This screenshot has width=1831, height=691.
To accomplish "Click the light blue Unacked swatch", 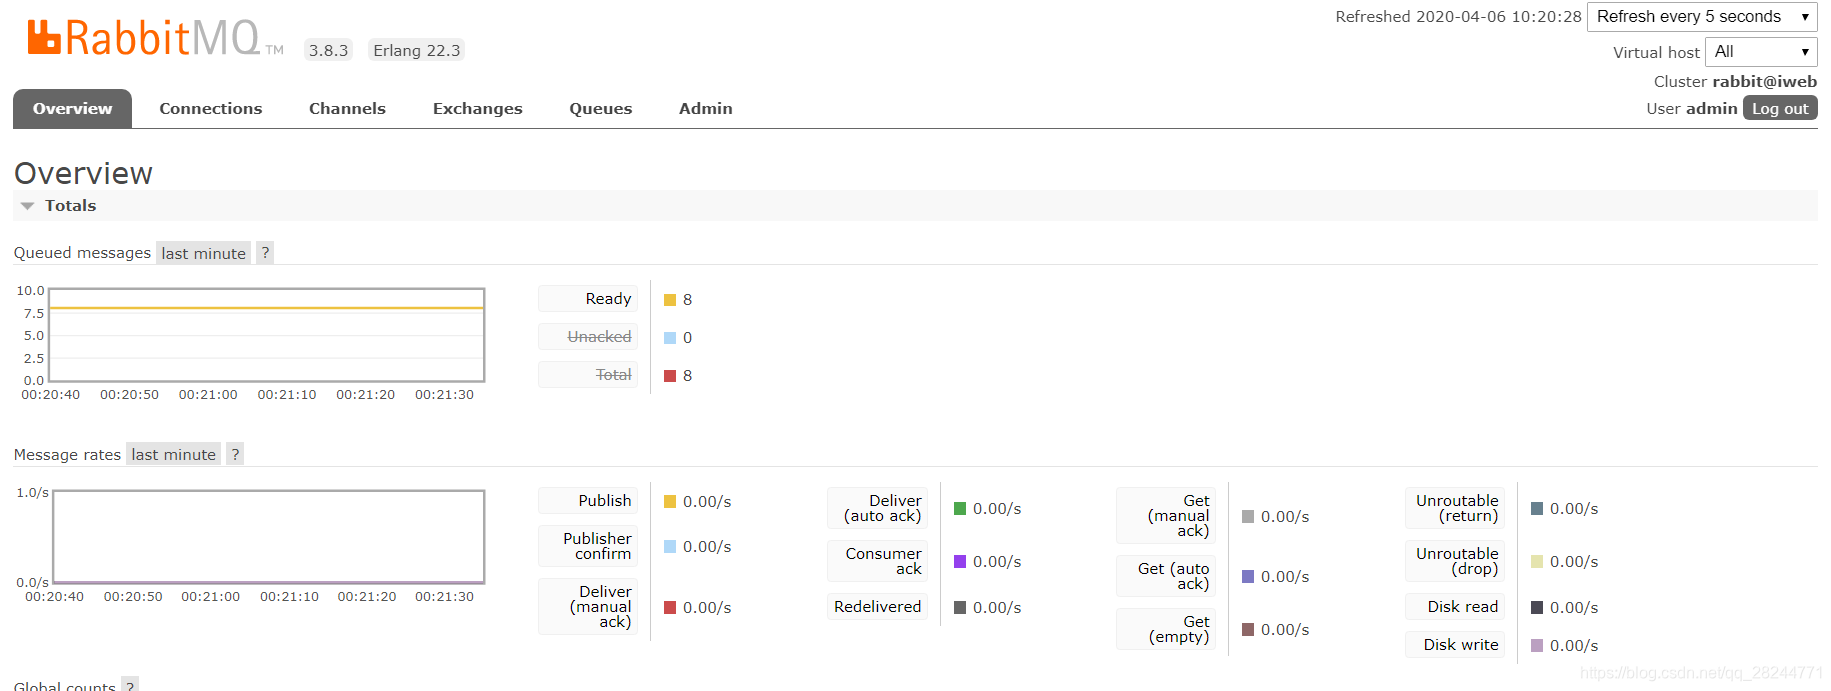I will 670,338.
